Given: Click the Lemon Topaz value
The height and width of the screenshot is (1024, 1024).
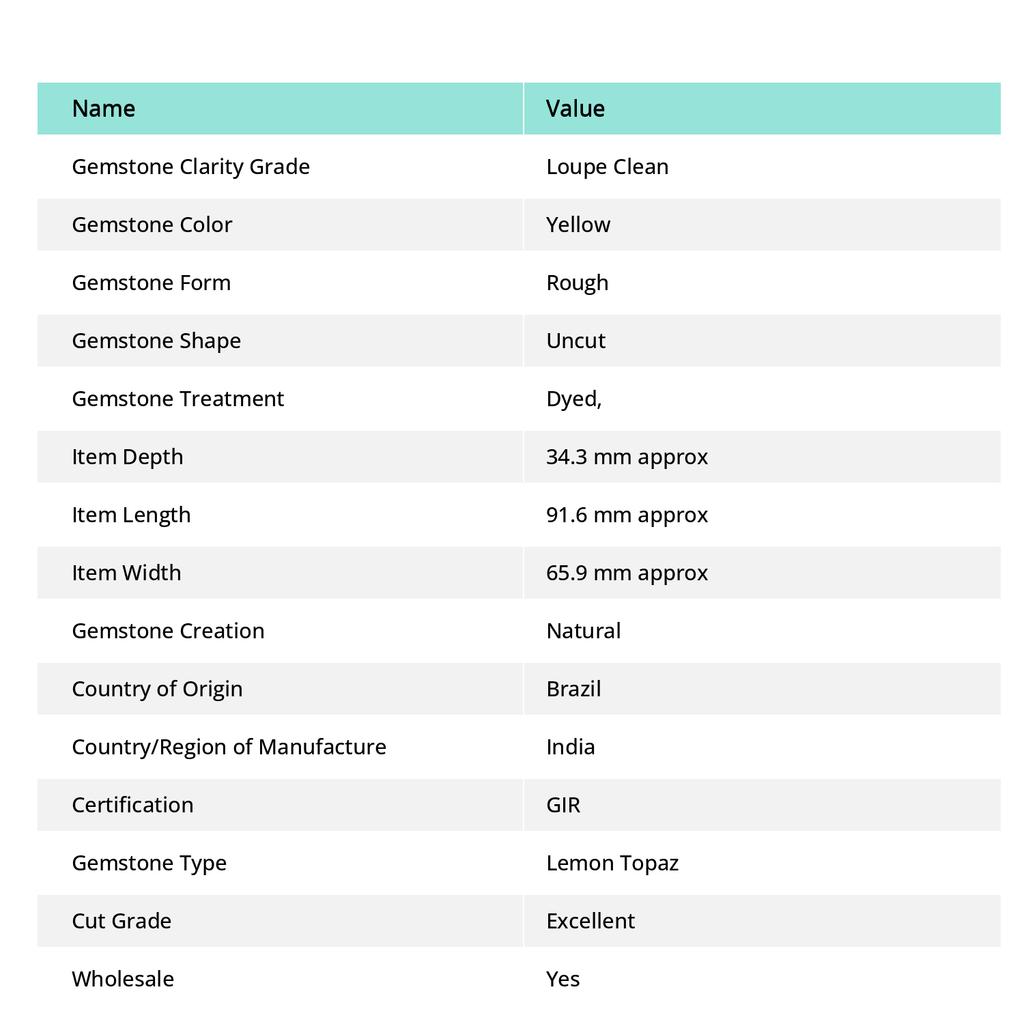Looking at the screenshot, I should (613, 863).
